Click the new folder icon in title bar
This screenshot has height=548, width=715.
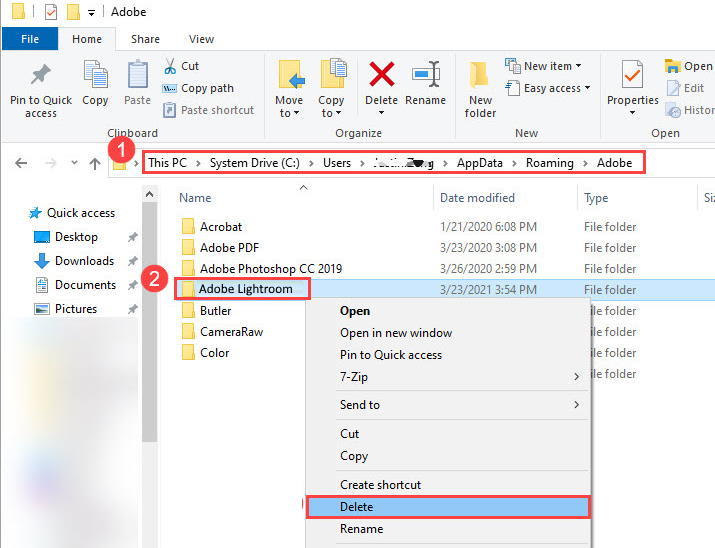click(73, 12)
